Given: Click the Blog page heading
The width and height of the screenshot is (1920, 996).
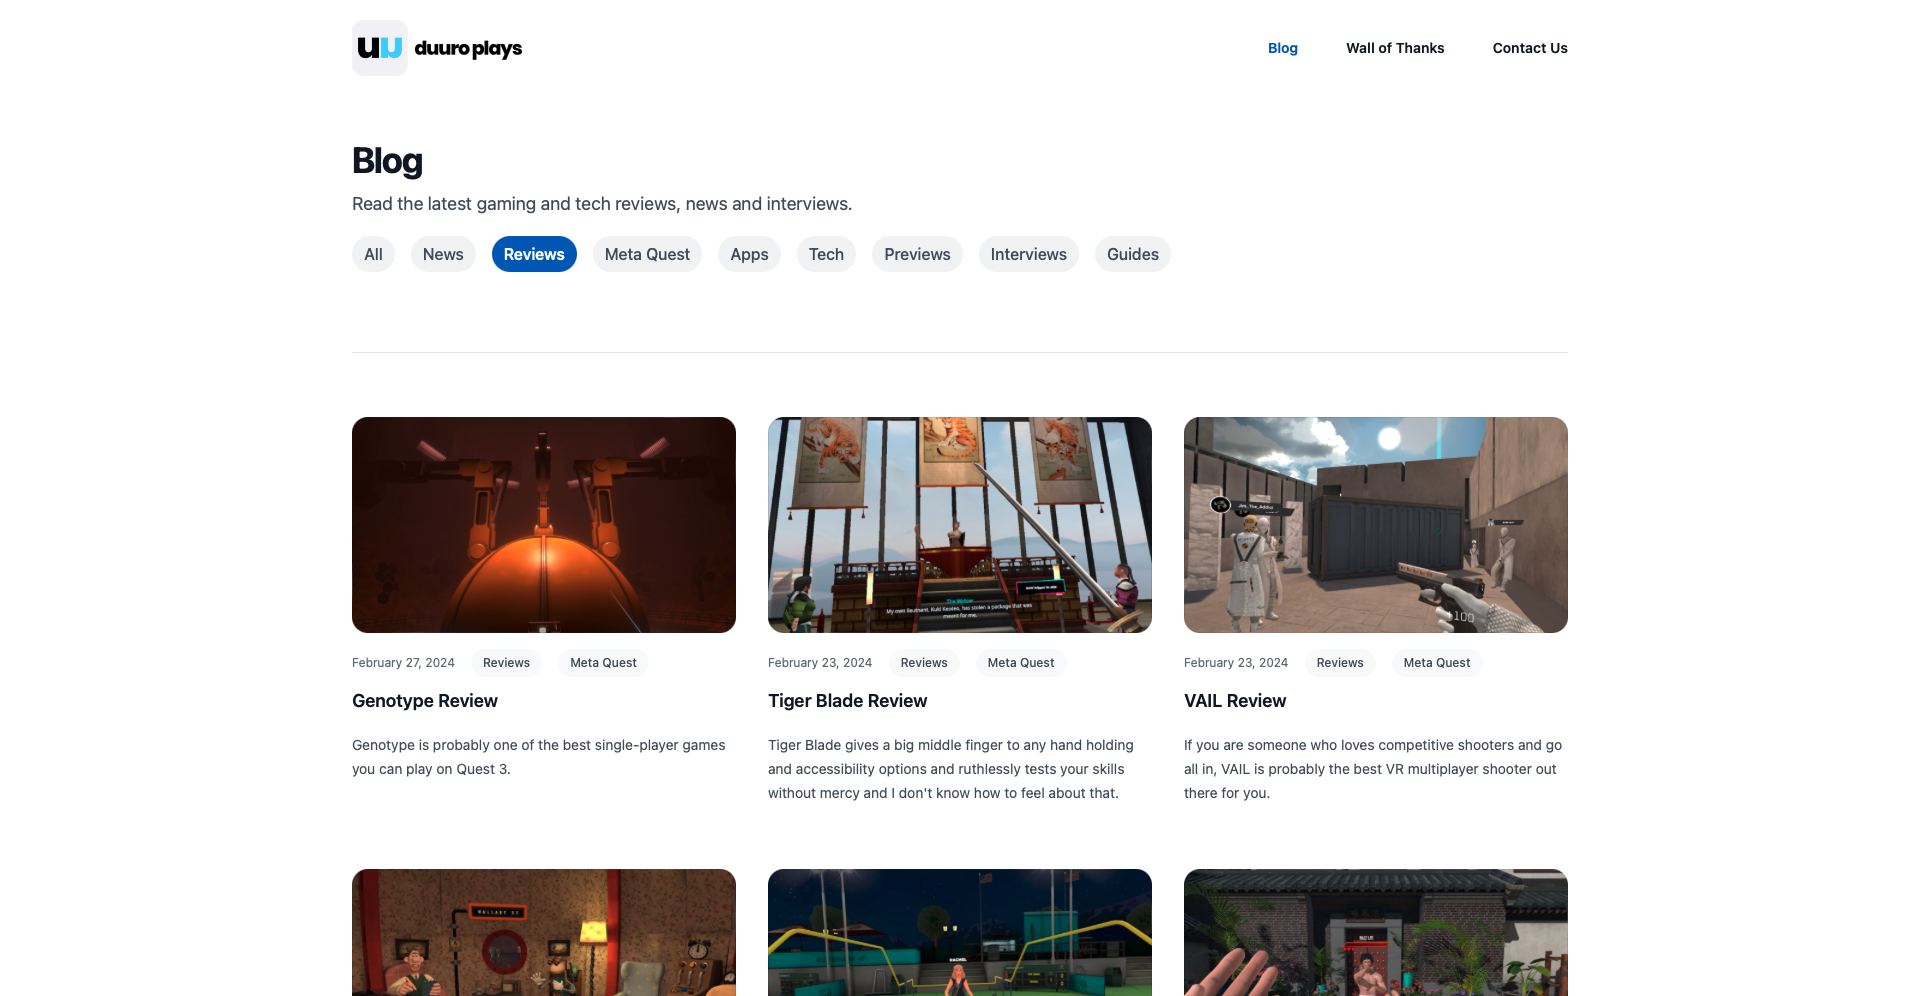Looking at the screenshot, I should [387, 160].
